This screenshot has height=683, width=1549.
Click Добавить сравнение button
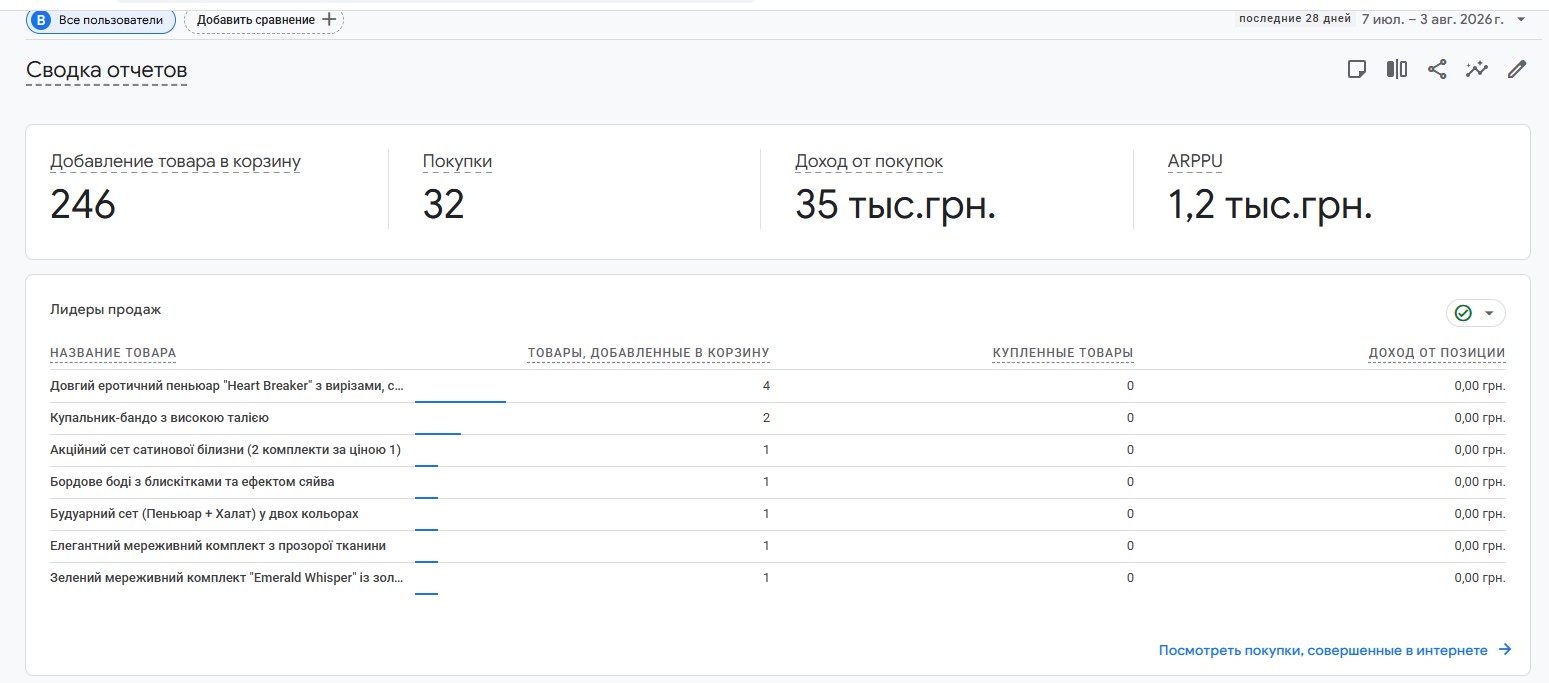click(x=264, y=19)
